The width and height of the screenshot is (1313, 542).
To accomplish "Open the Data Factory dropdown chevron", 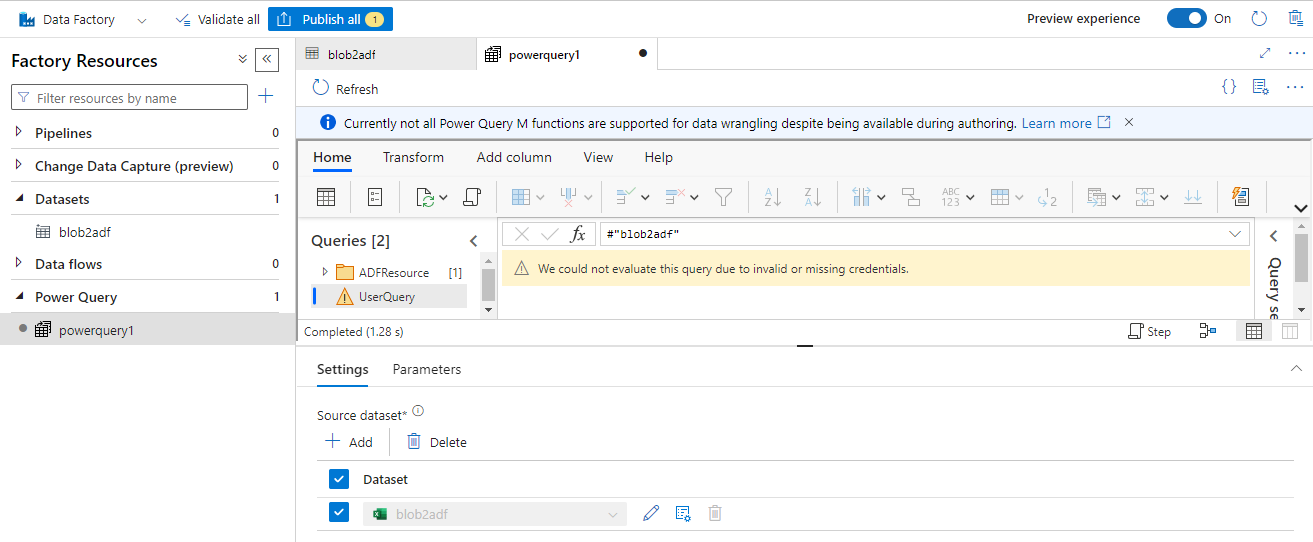I will [141, 20].
